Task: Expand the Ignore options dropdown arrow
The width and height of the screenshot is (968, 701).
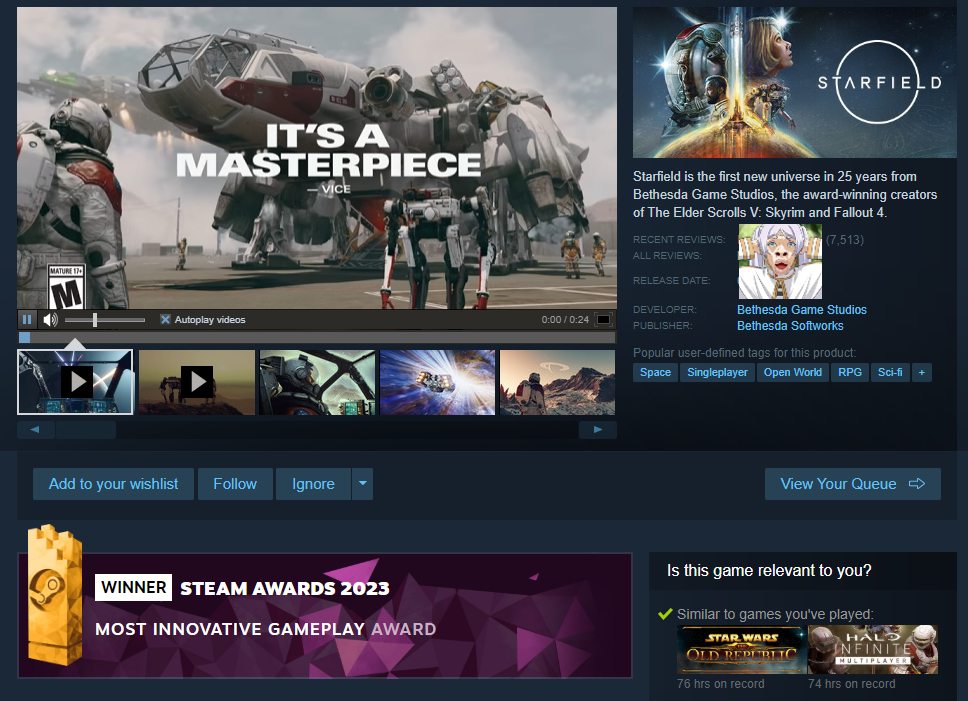Action: (x=362, y=484)
